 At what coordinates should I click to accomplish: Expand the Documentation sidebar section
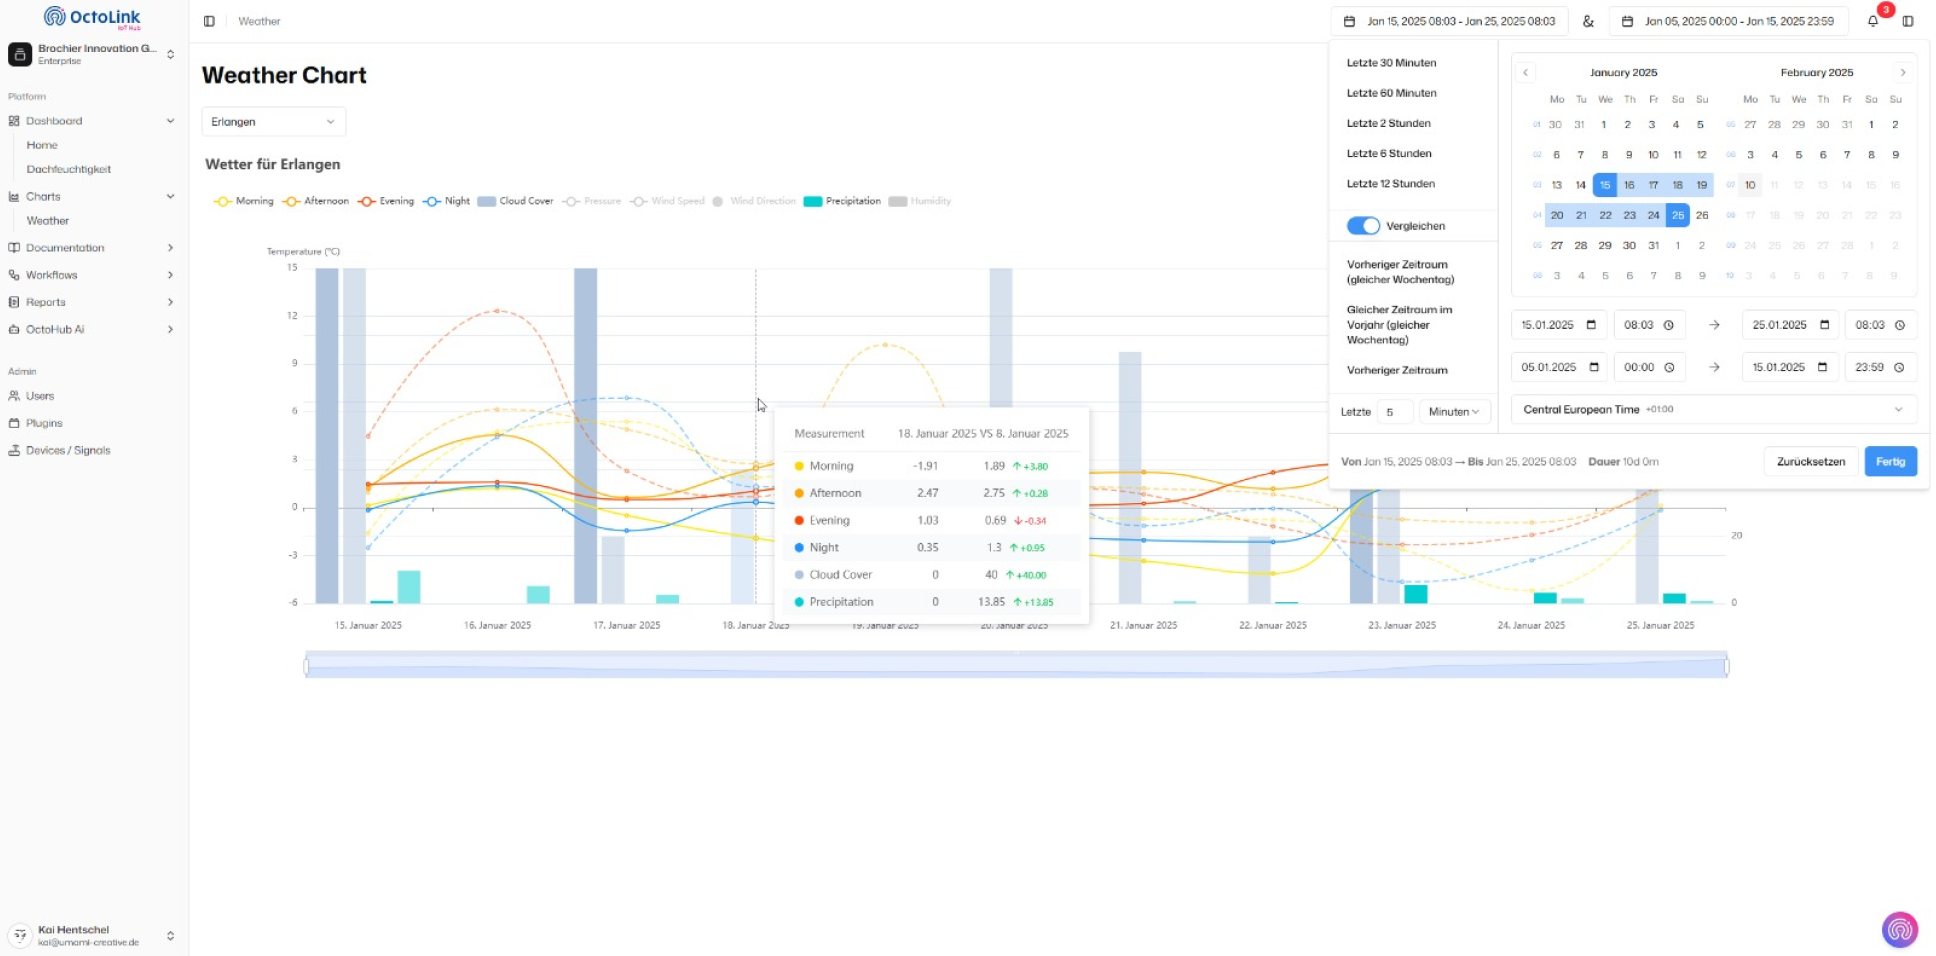pos(91,248)
